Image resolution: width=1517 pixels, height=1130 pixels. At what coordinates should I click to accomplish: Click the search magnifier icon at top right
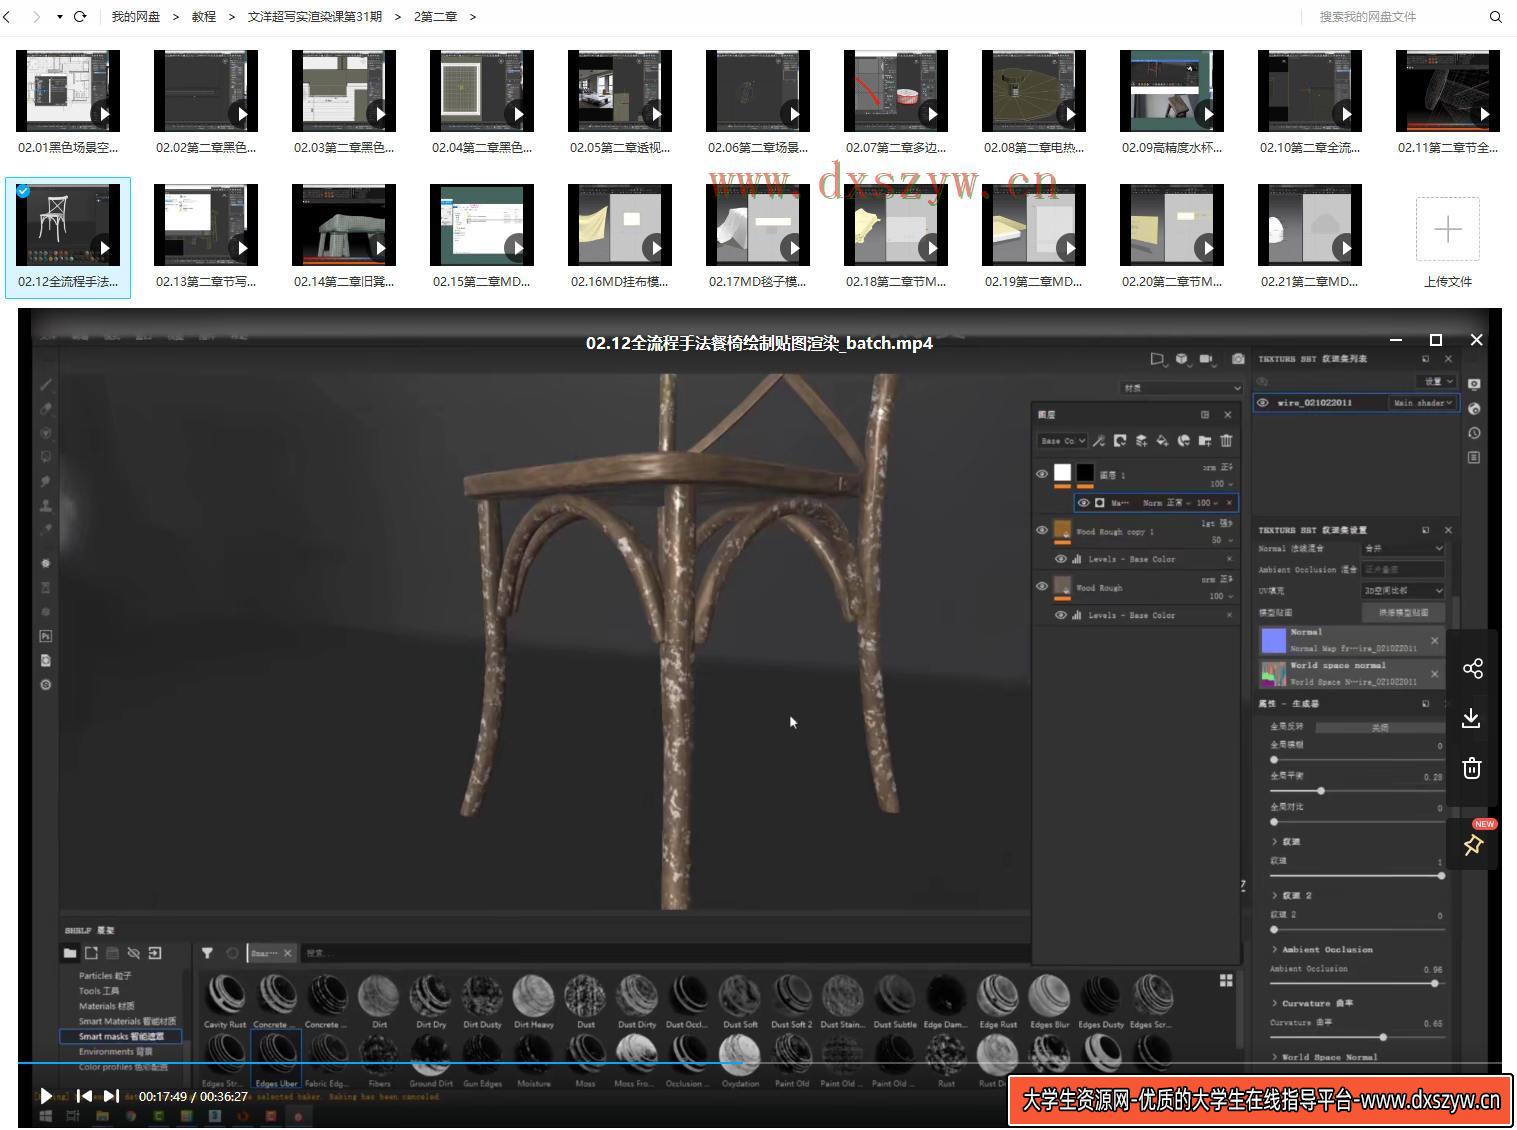(1496, 17)
